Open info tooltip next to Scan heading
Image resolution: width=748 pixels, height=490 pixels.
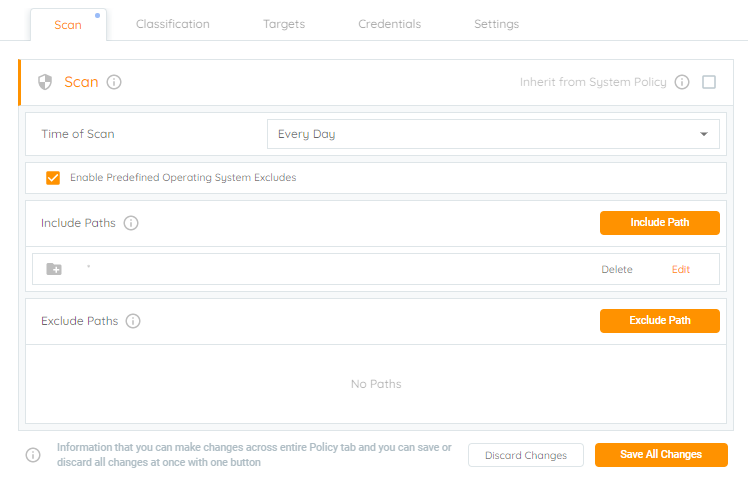click(x=114, y=82)
